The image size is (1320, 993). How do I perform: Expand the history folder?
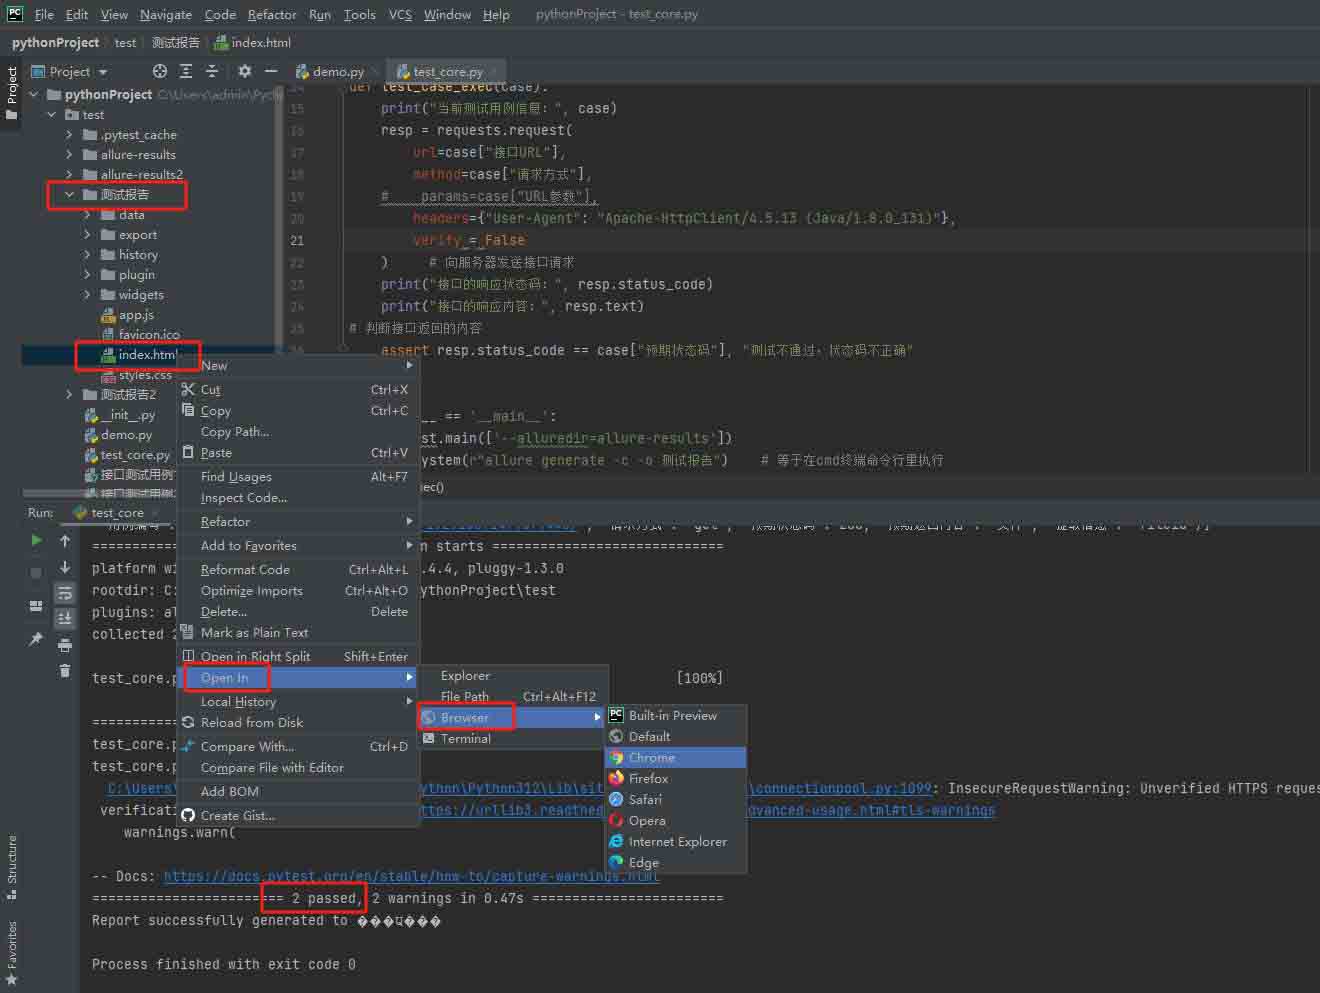(87, 254)
